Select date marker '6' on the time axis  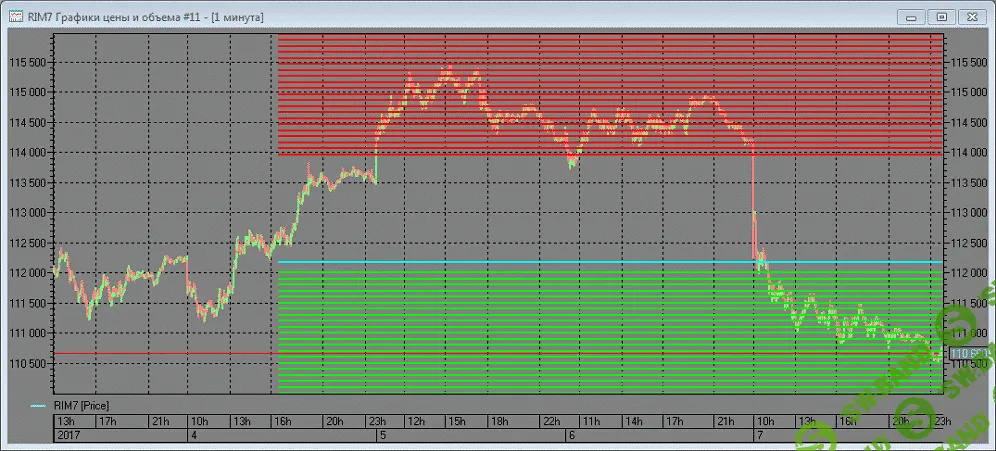(x=570, y=436)
